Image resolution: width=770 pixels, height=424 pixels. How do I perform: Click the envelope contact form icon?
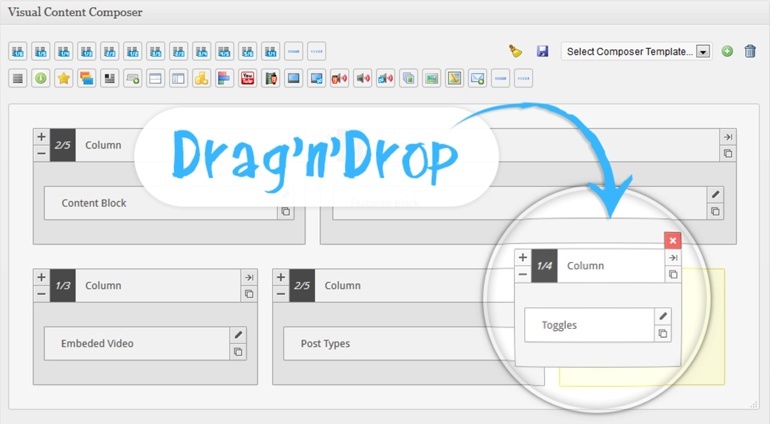(x=477, y=78)
